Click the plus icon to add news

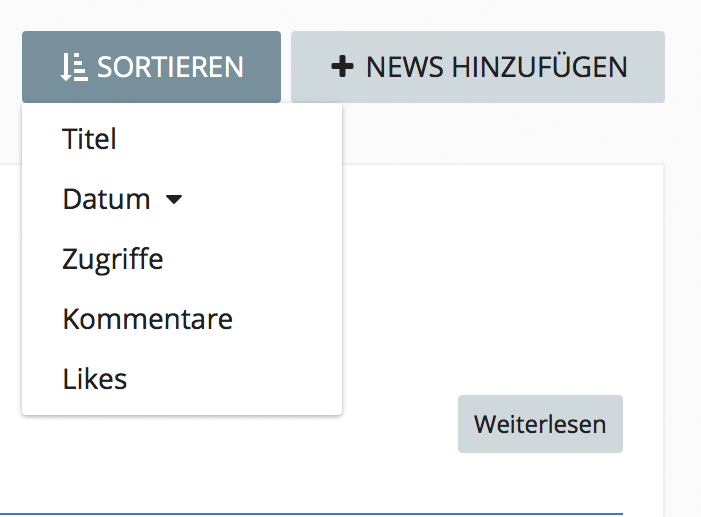(x=342, y=67)
